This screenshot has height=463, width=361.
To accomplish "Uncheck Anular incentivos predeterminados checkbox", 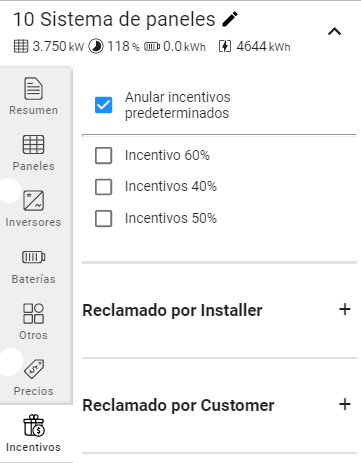I will click(x=103, y=105).
